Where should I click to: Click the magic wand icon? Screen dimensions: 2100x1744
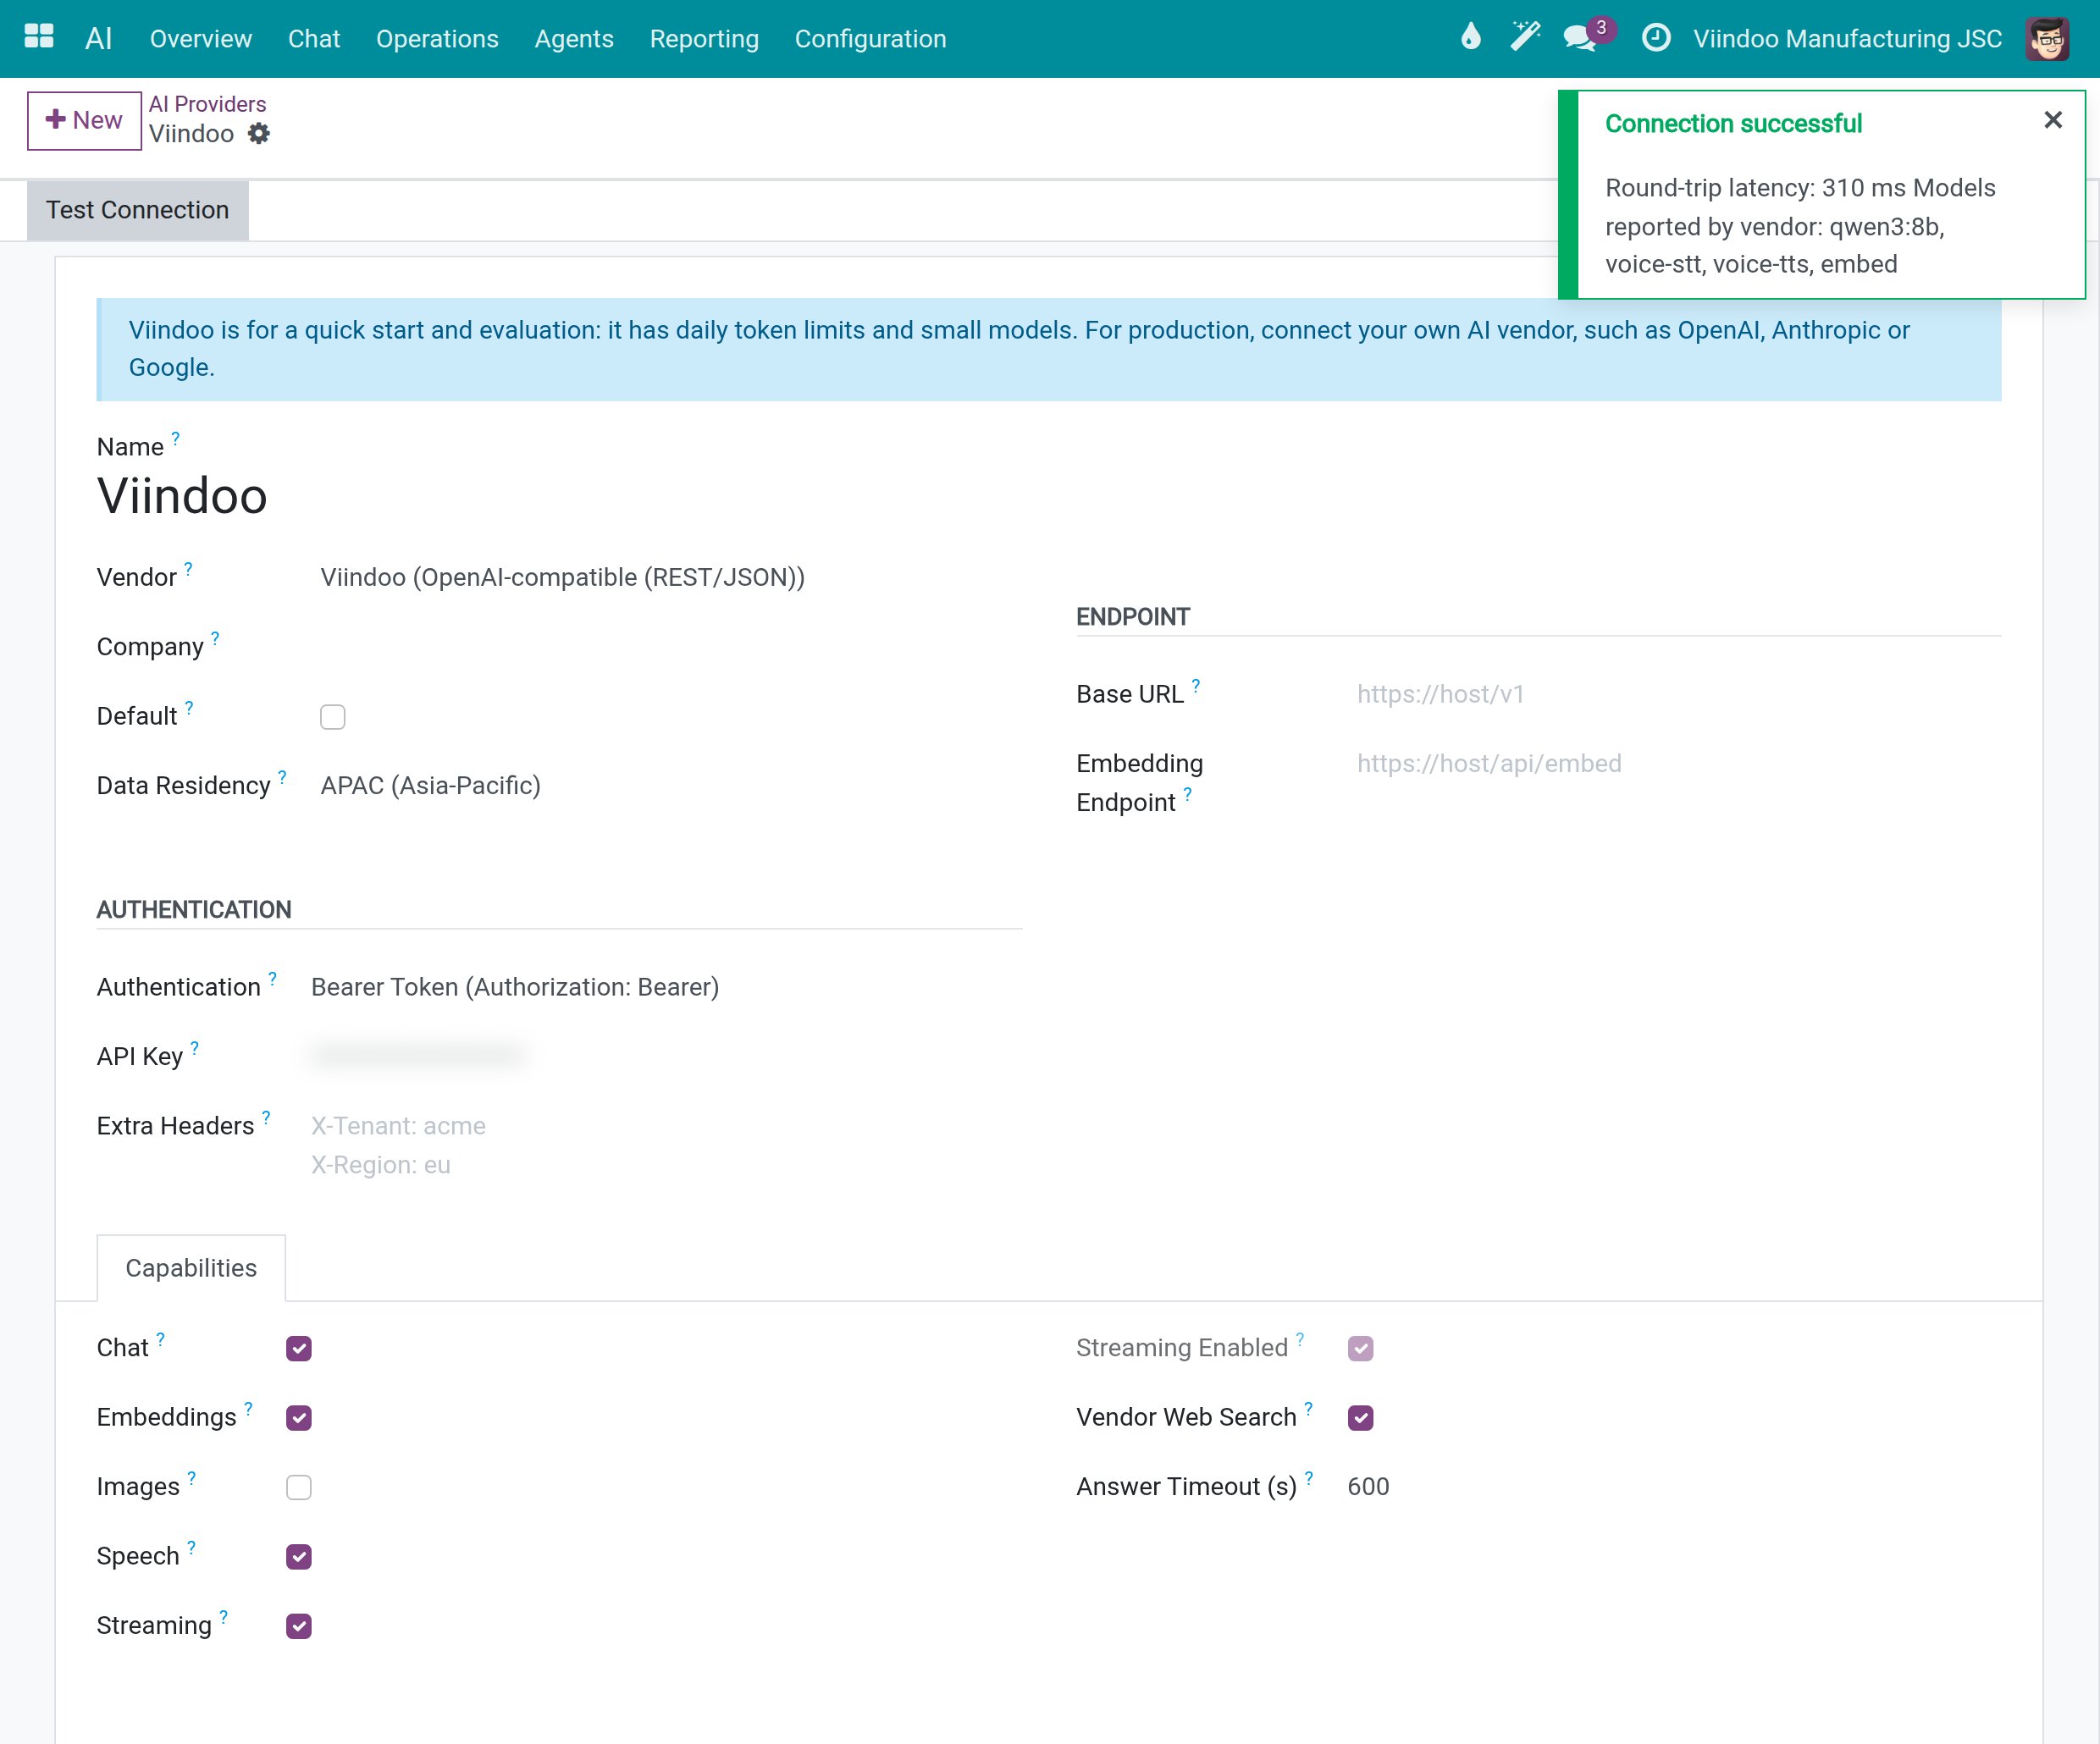coord(1525,37)
